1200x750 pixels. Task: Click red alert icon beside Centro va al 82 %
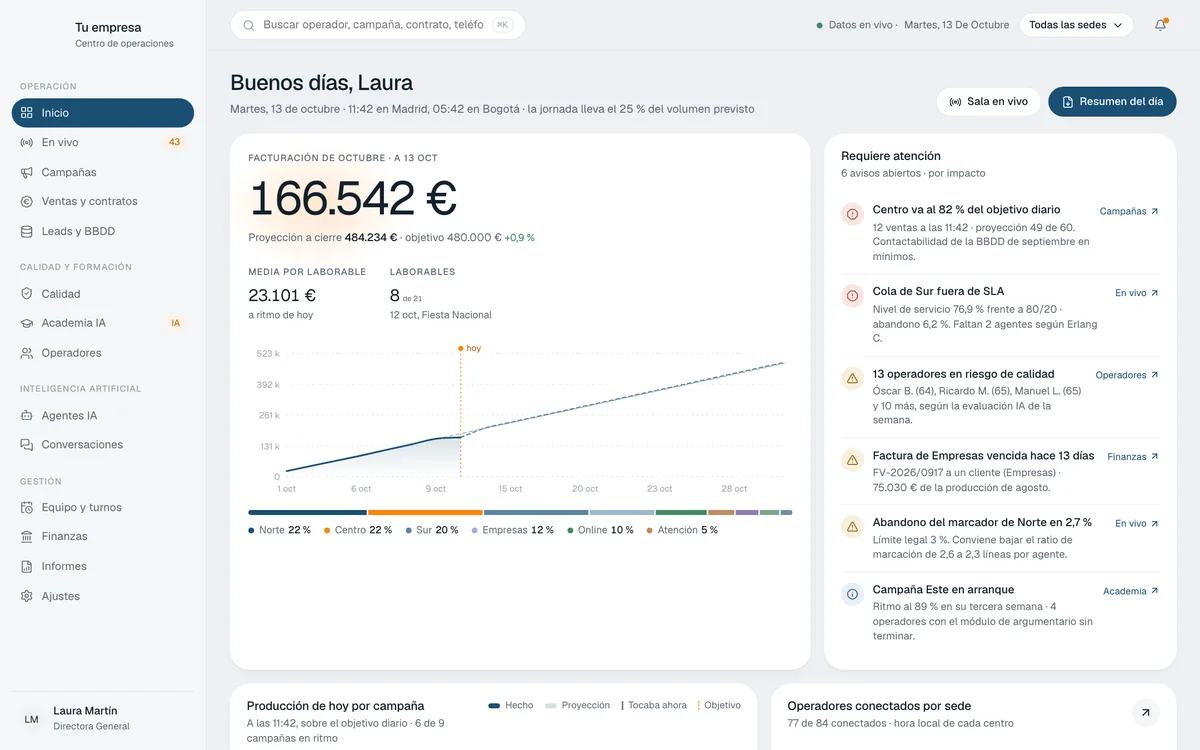[852, 214]
